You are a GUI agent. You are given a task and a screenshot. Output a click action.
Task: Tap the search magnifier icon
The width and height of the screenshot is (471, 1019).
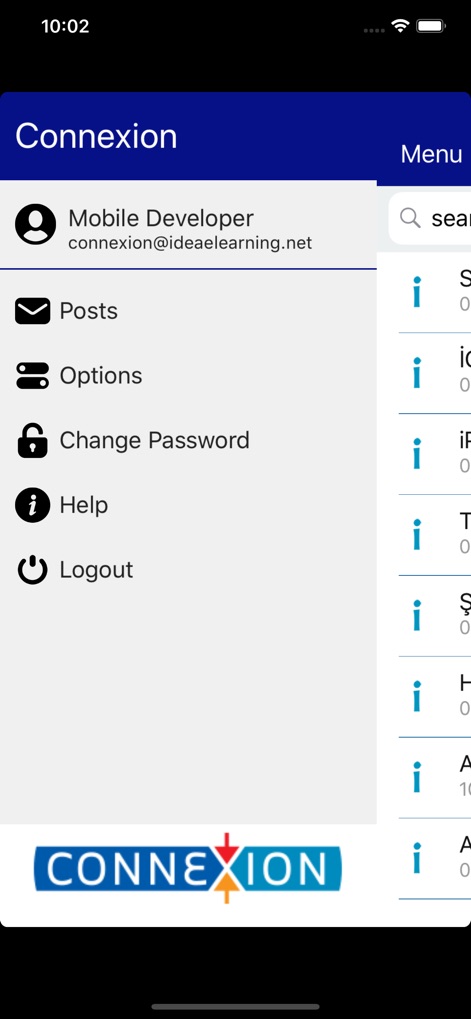(x=410, y=218)
